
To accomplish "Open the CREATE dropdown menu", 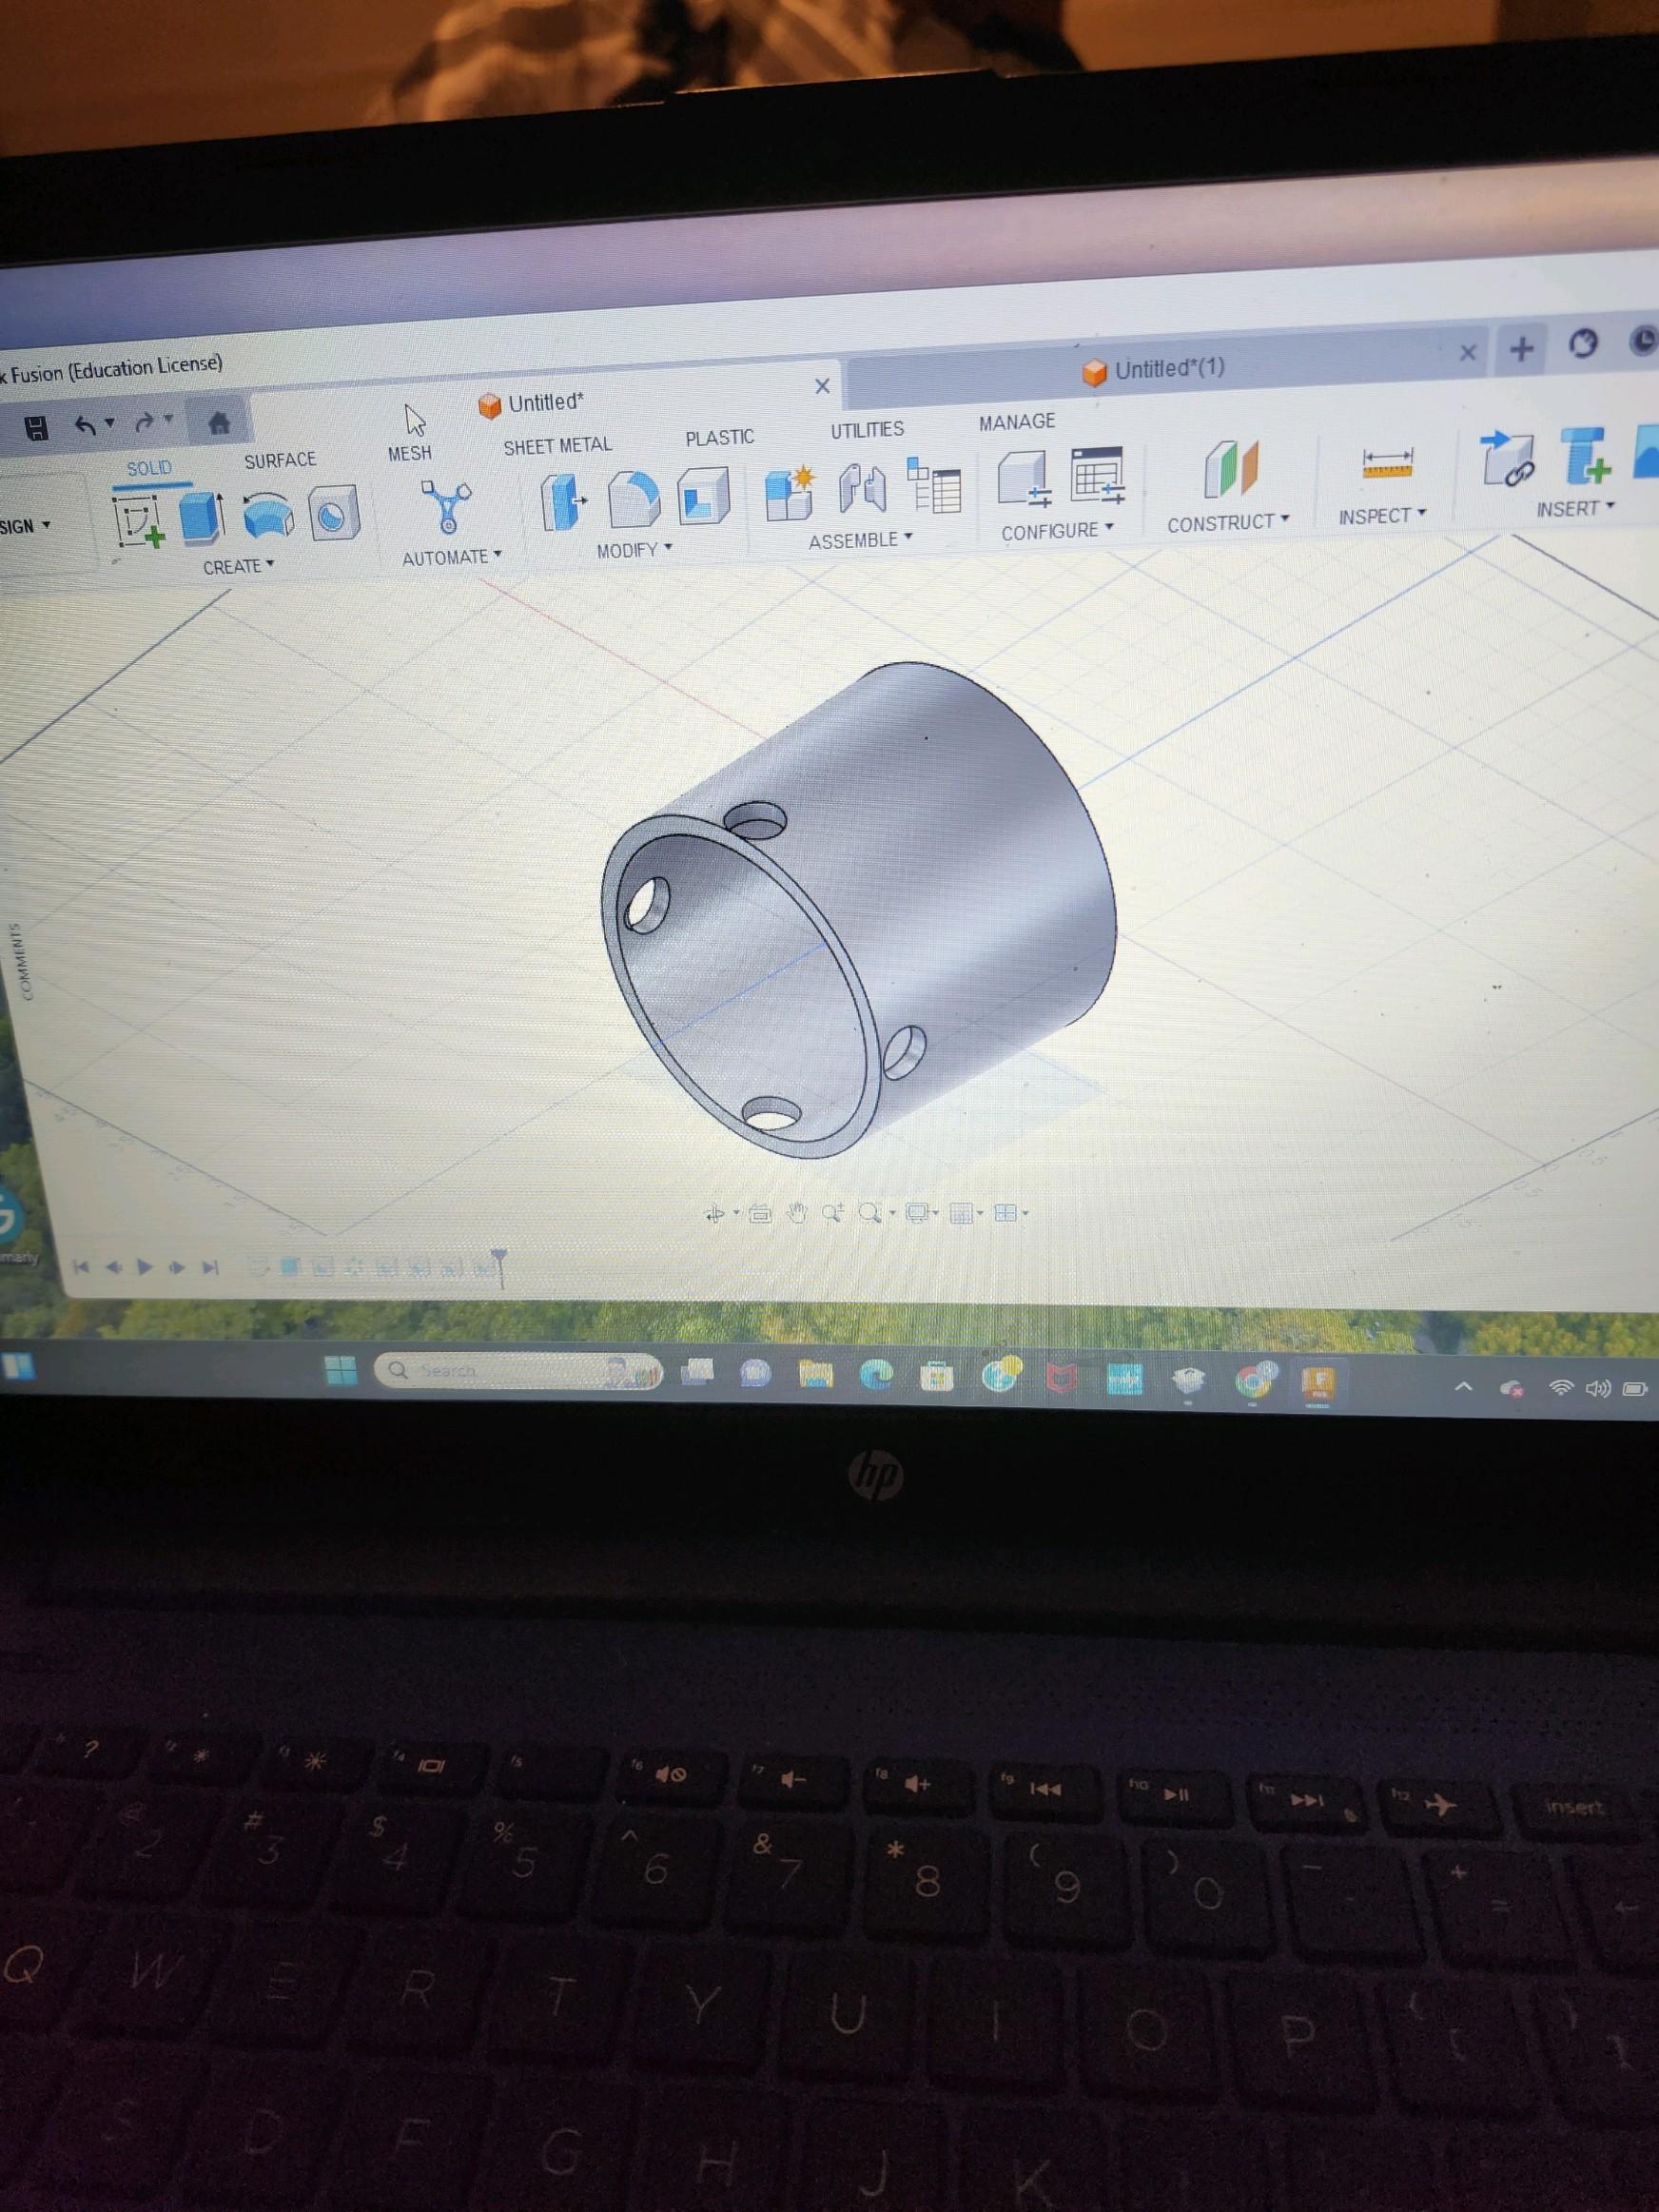I will coord(238,567).
